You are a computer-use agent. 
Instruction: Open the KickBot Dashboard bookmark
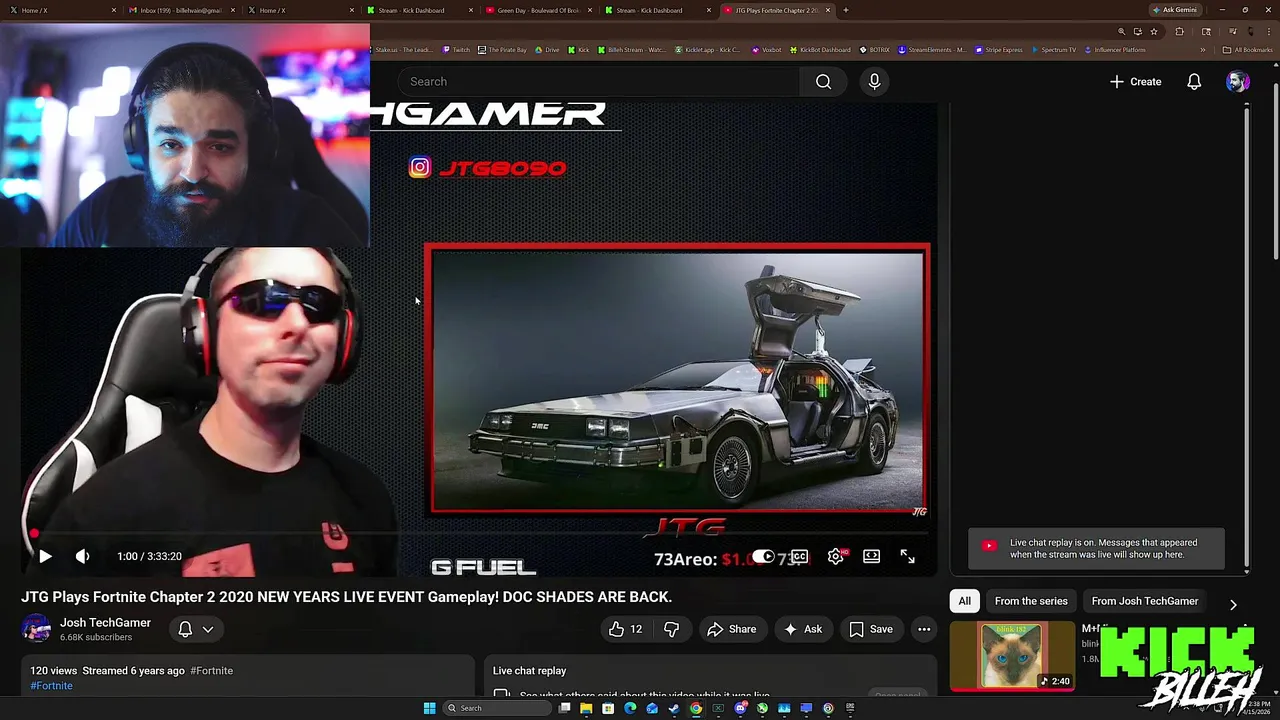point(821,50)
